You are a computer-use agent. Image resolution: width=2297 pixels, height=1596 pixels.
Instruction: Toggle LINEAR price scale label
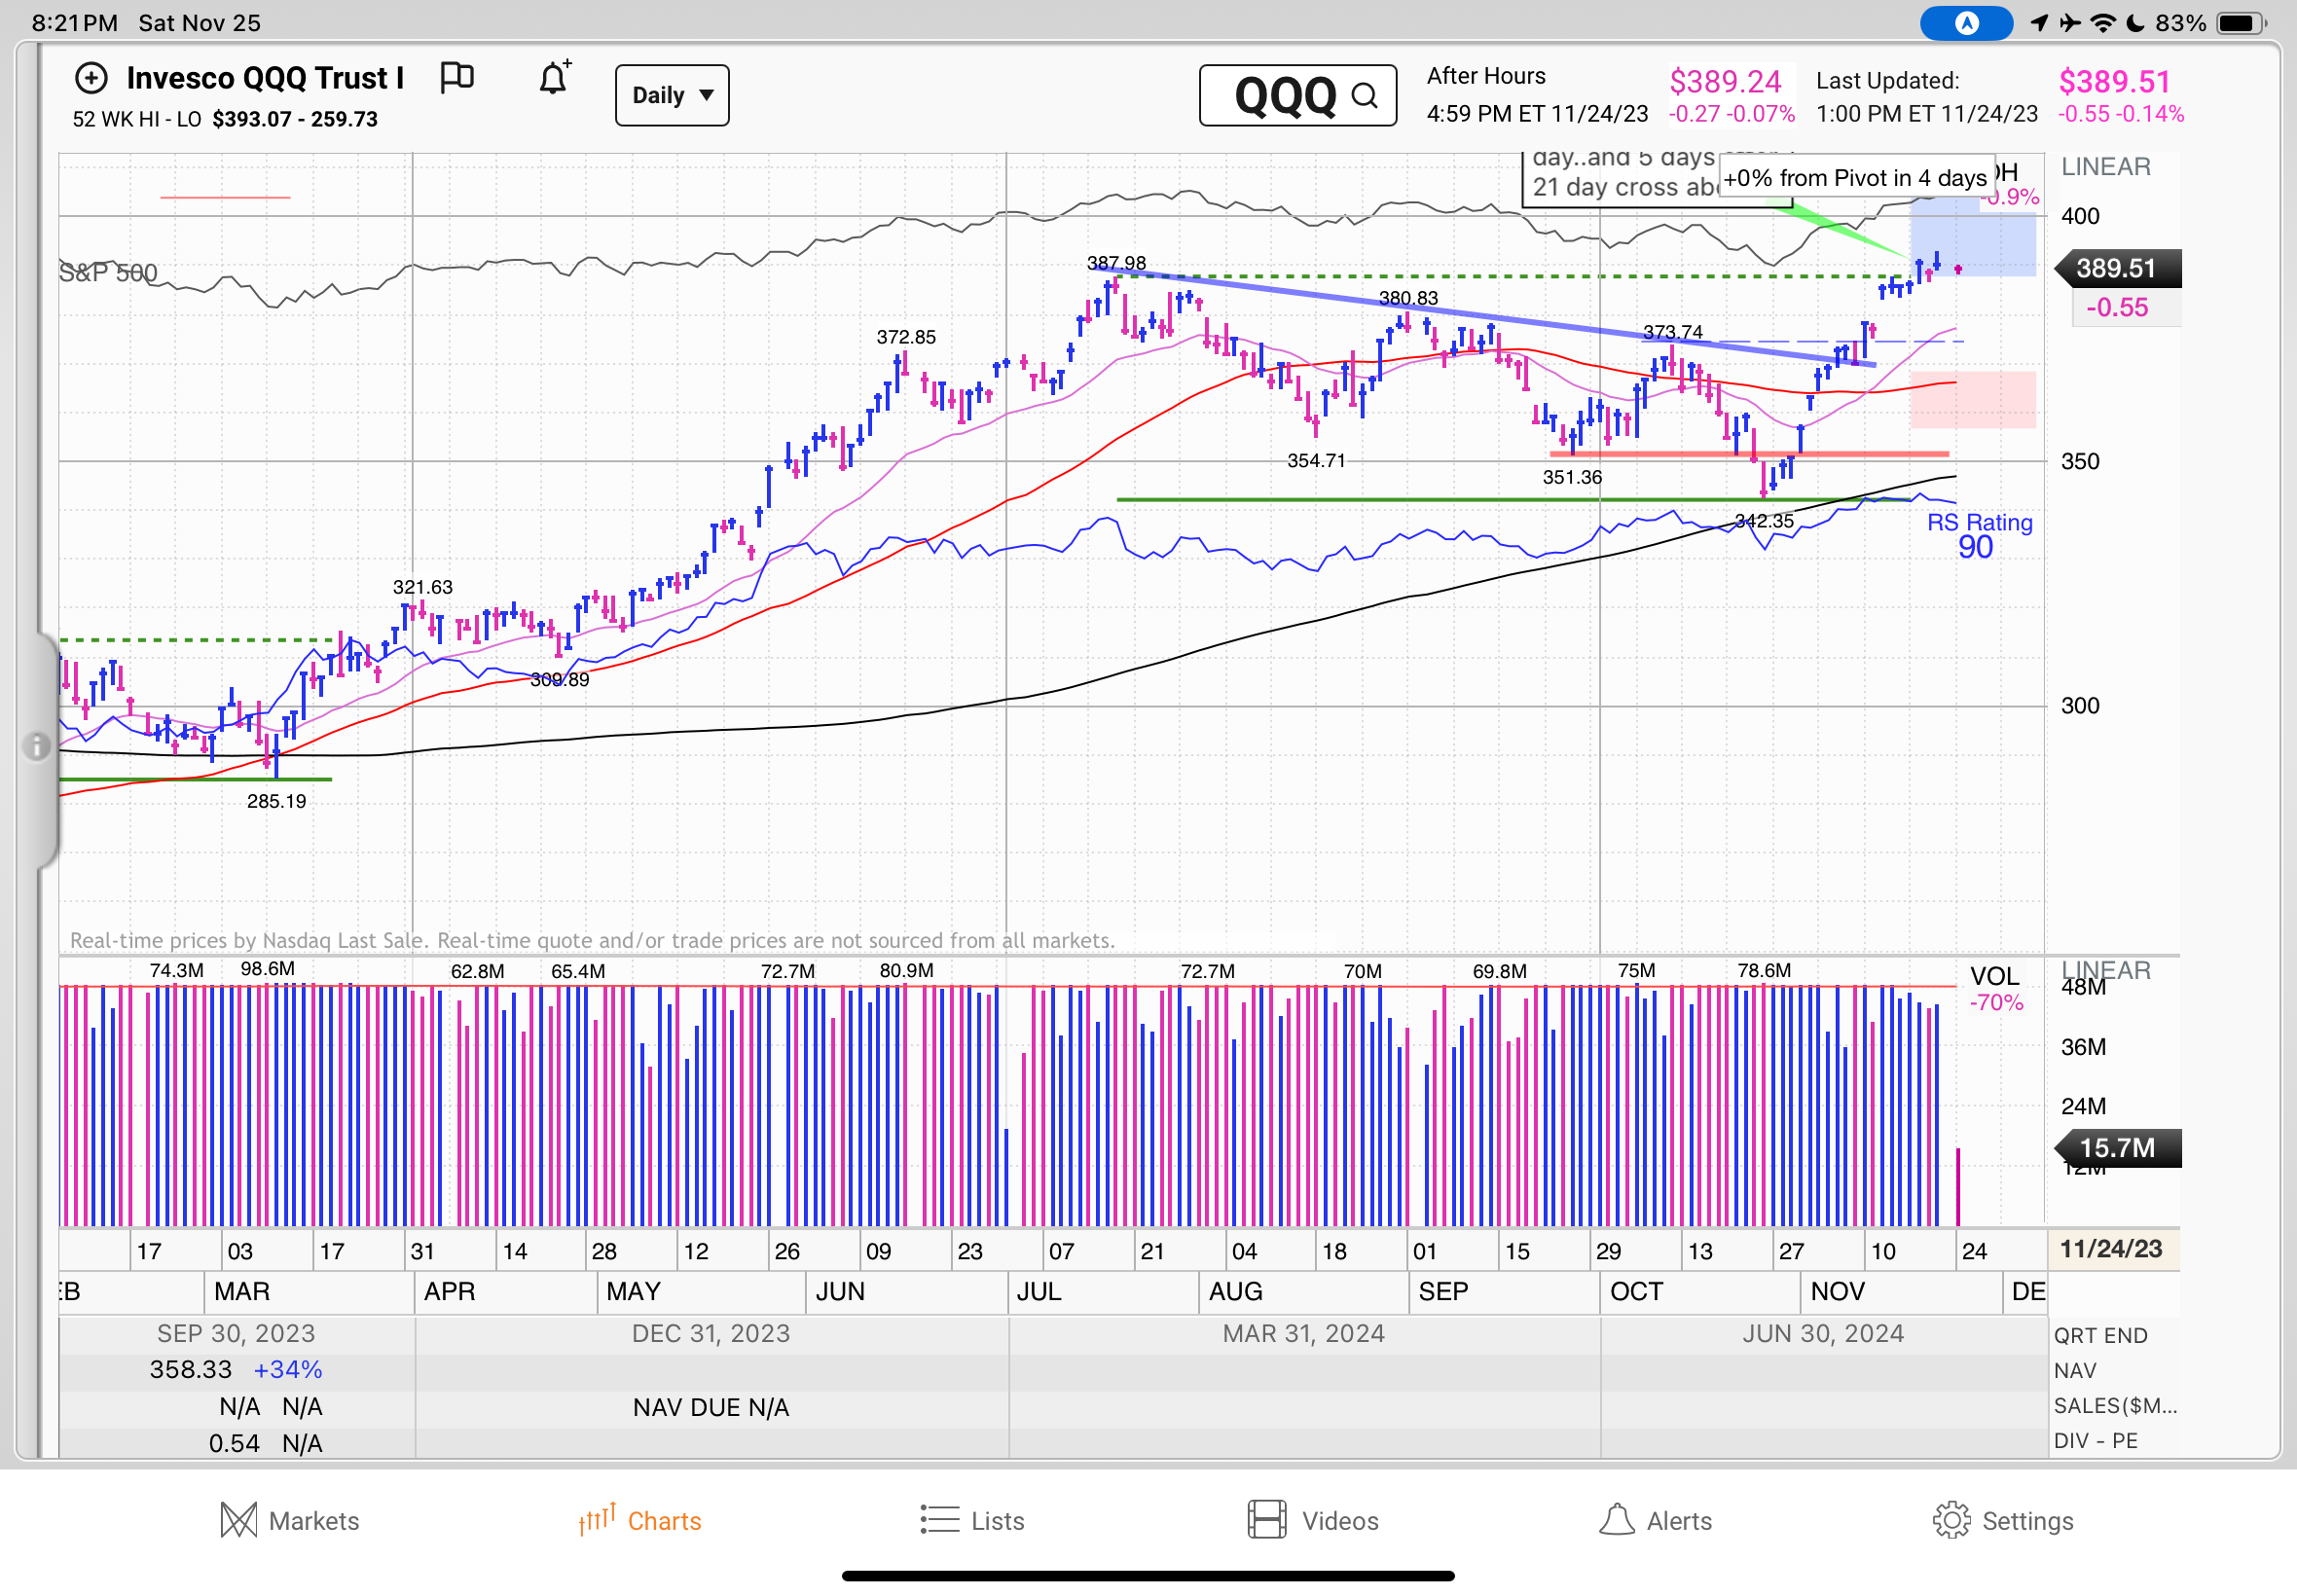point(2105,167)
